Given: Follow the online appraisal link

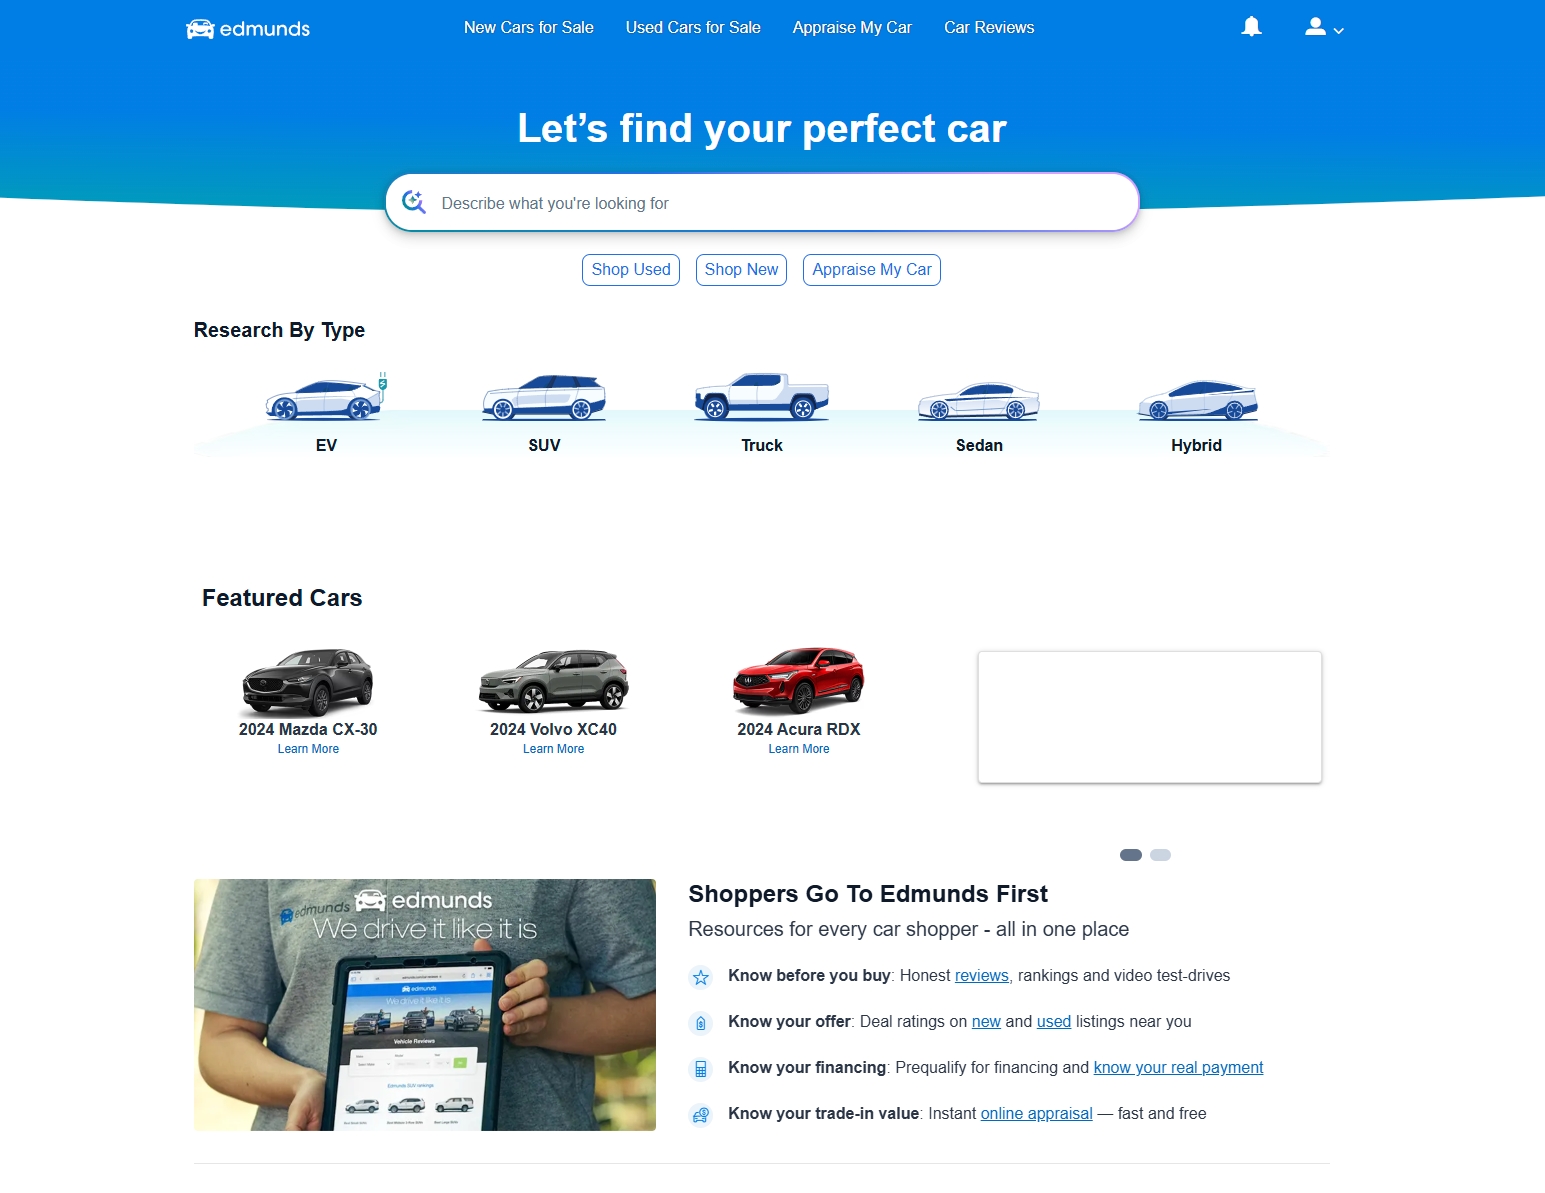Looking at the screenshot, I should [1036, 1114].
